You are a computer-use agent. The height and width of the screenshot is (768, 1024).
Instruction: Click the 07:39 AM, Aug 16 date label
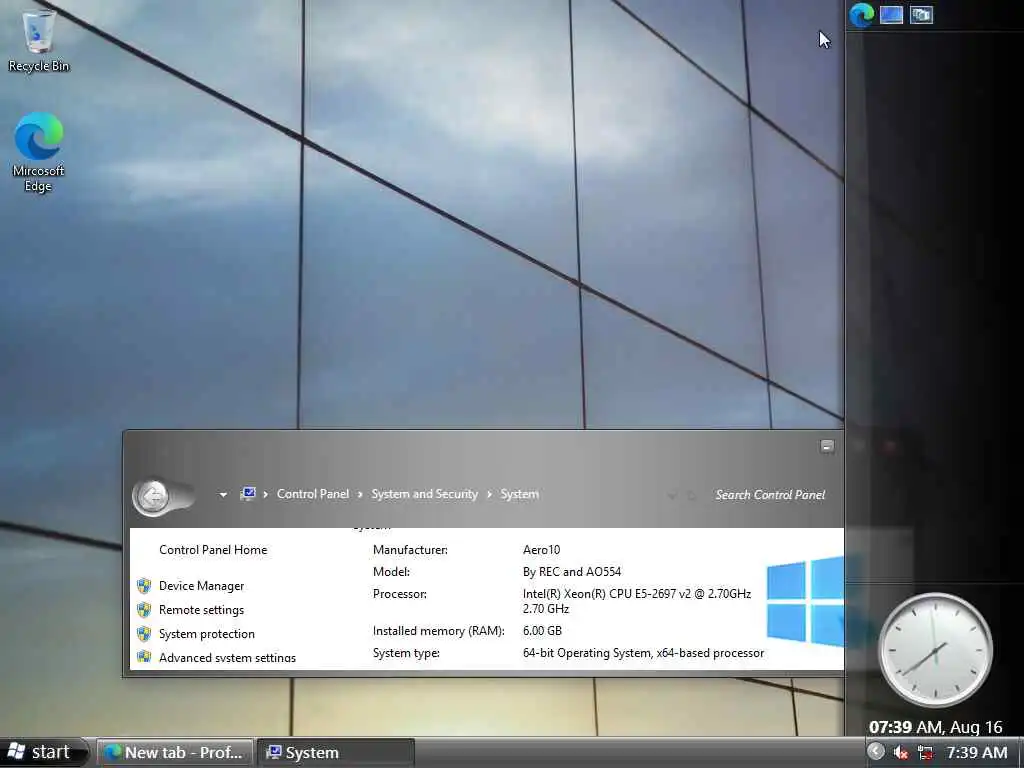[x=935, y=727]
